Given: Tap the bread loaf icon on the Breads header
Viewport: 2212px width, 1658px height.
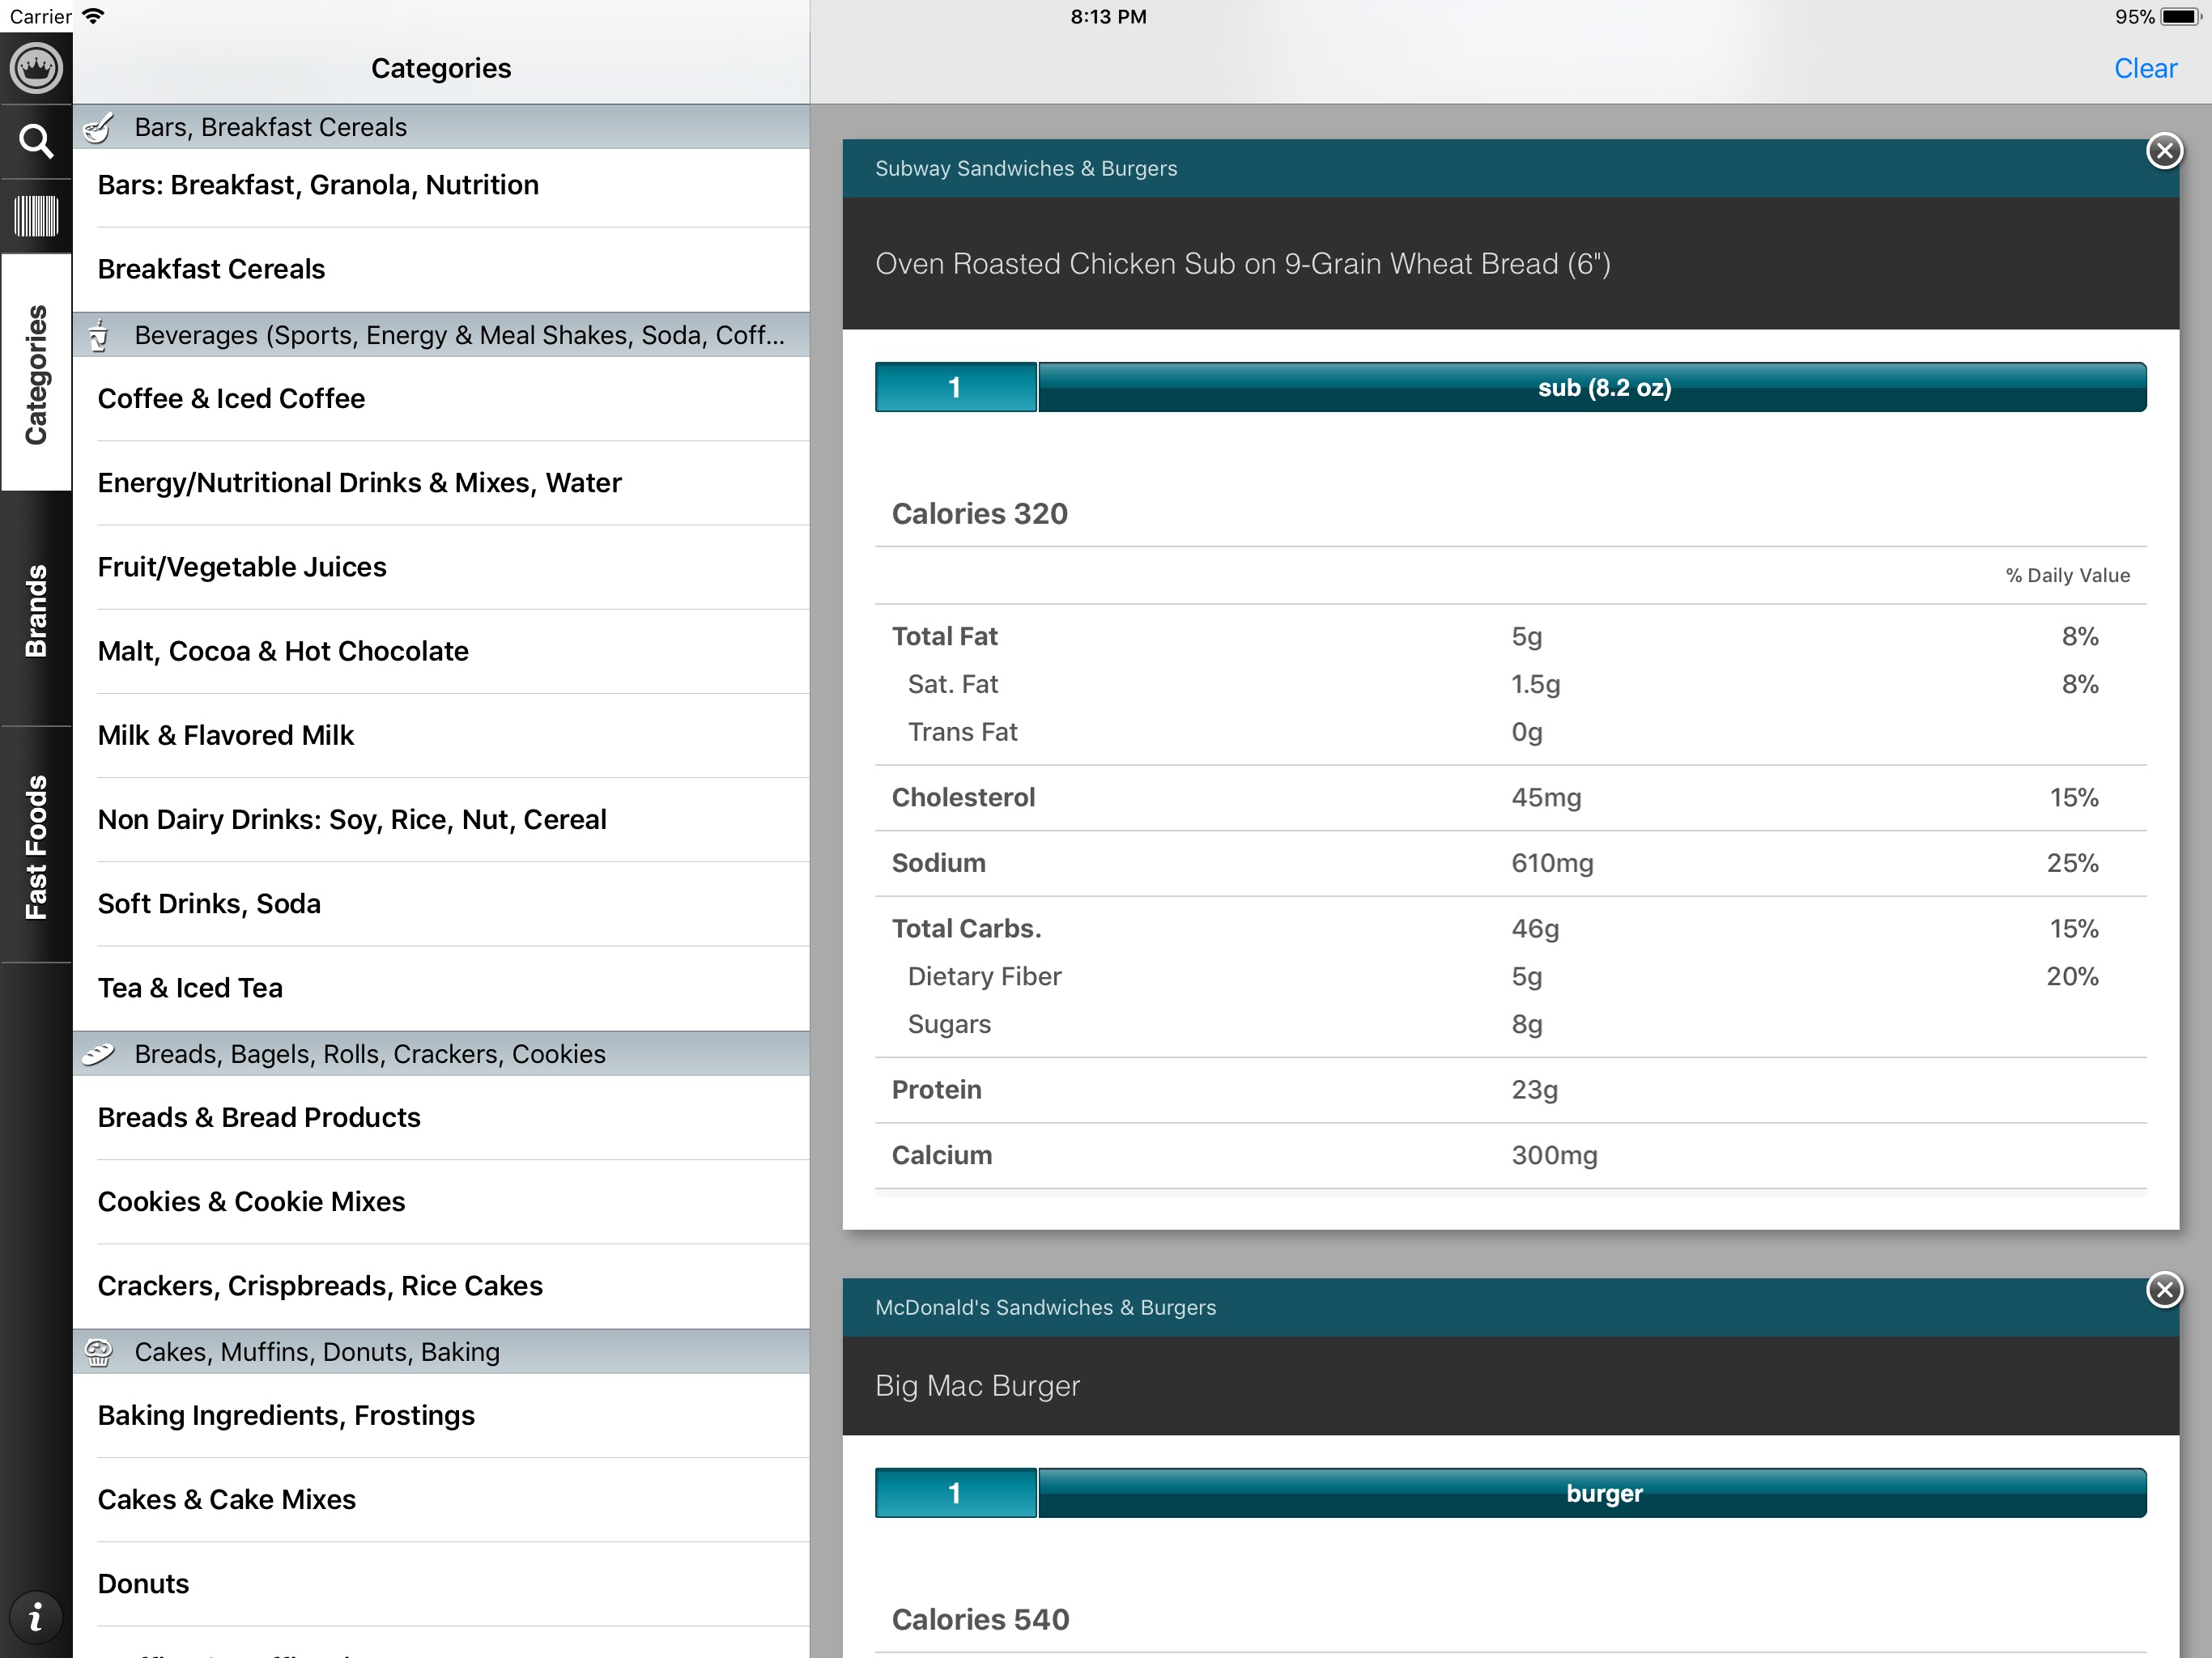Looking at the screenshot, I should [x=98, y=1054].
